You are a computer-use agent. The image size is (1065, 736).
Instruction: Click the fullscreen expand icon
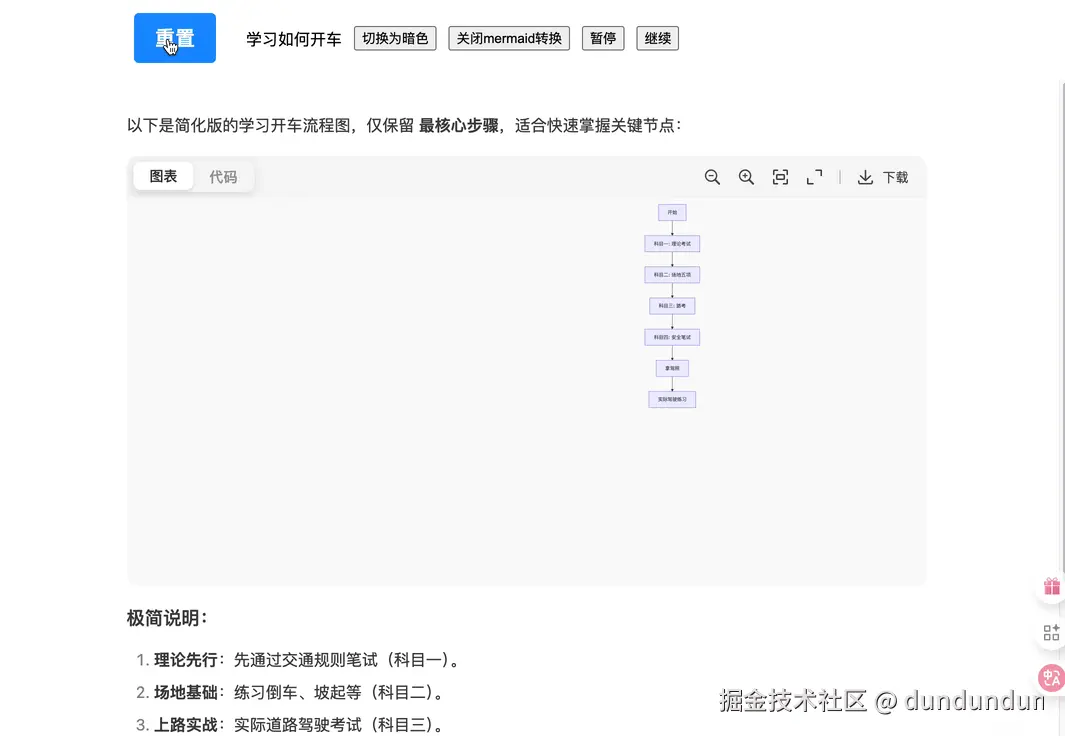[x=814, y=177]
